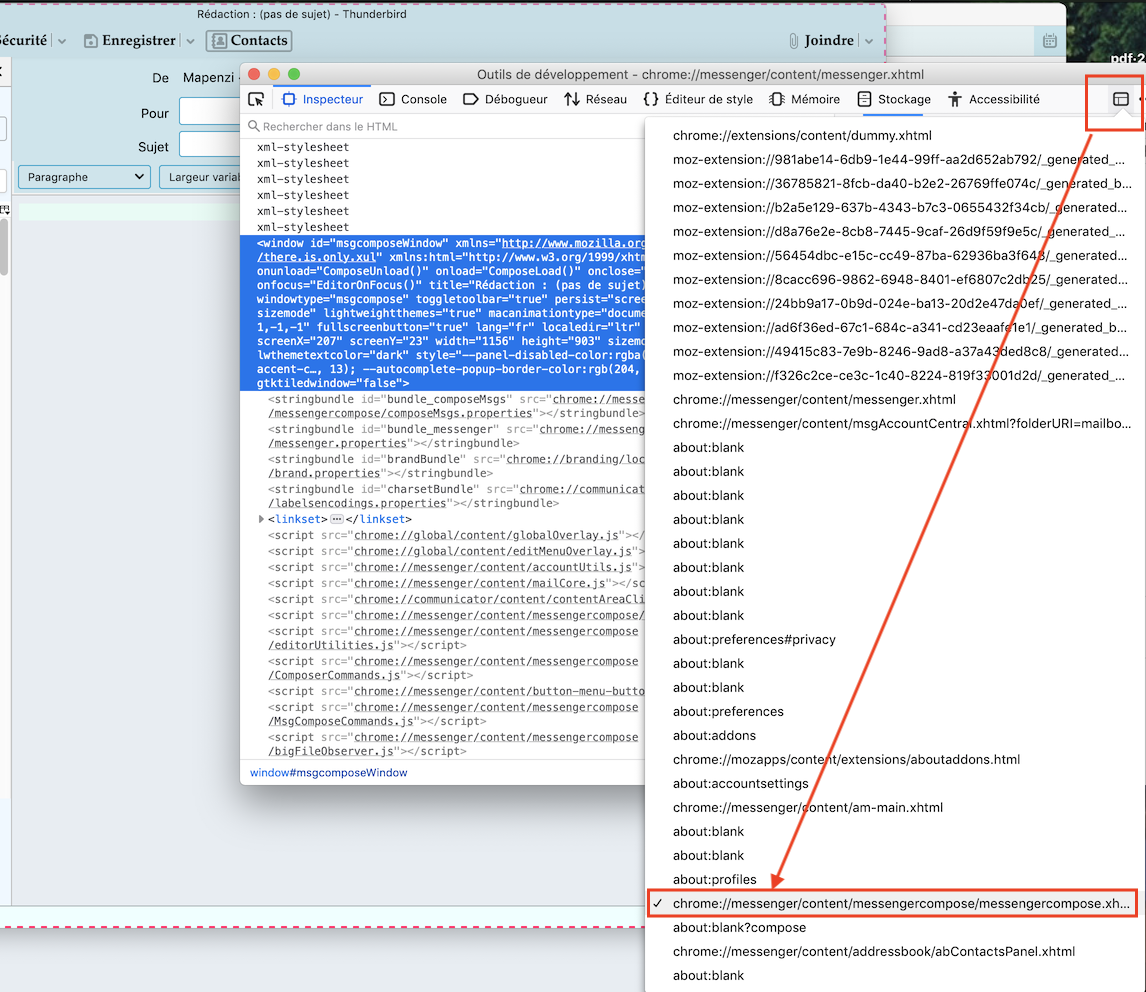Click window#msgcomposeWindow breadcrumb
This screenshot has width=1146, height=992.
click(x=328, y=773)
